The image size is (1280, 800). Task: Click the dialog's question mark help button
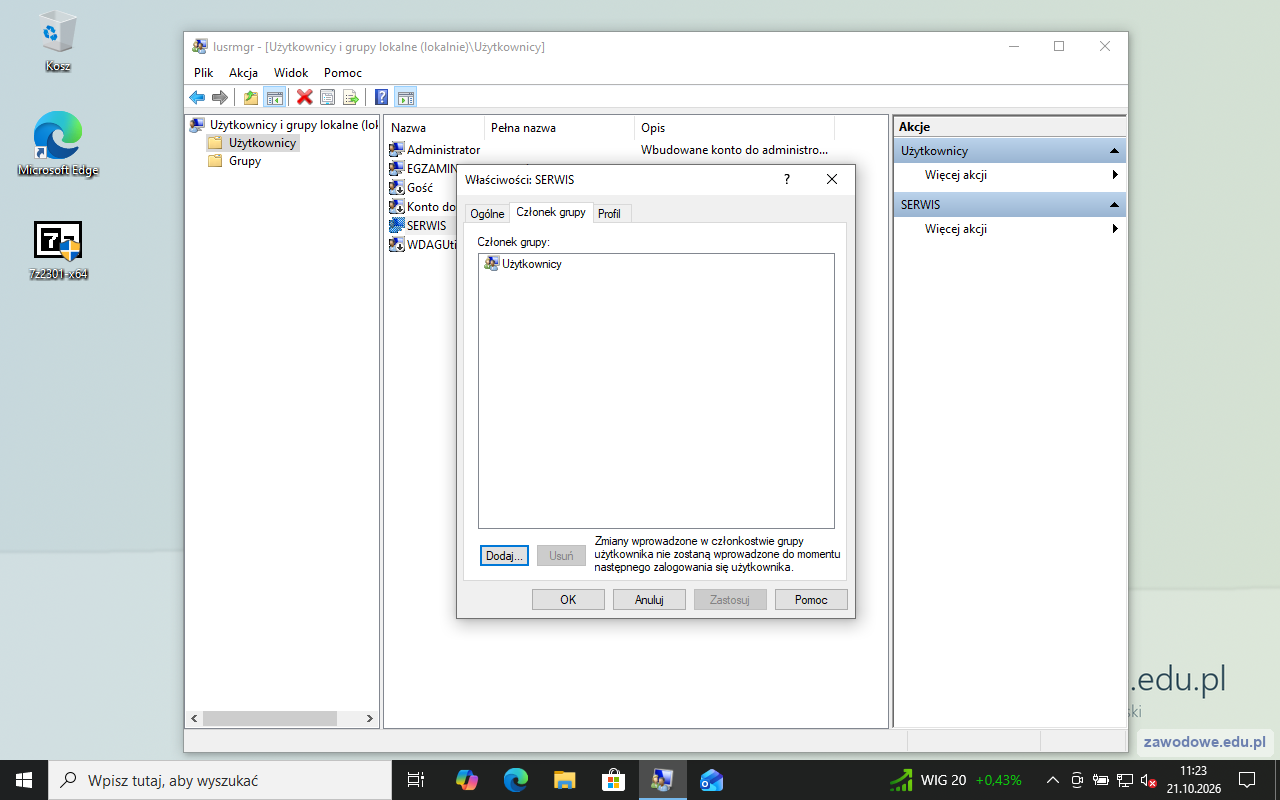786,179
